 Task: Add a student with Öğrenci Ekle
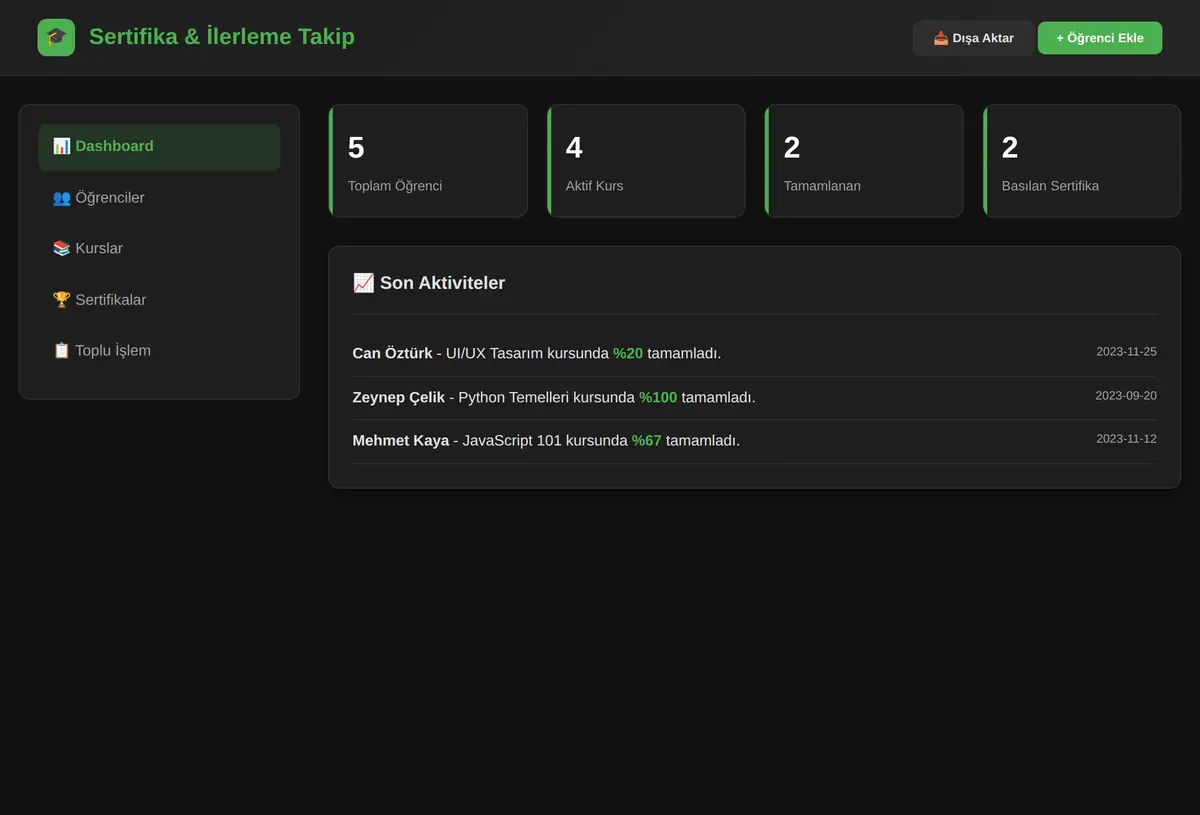(1100, 38)
